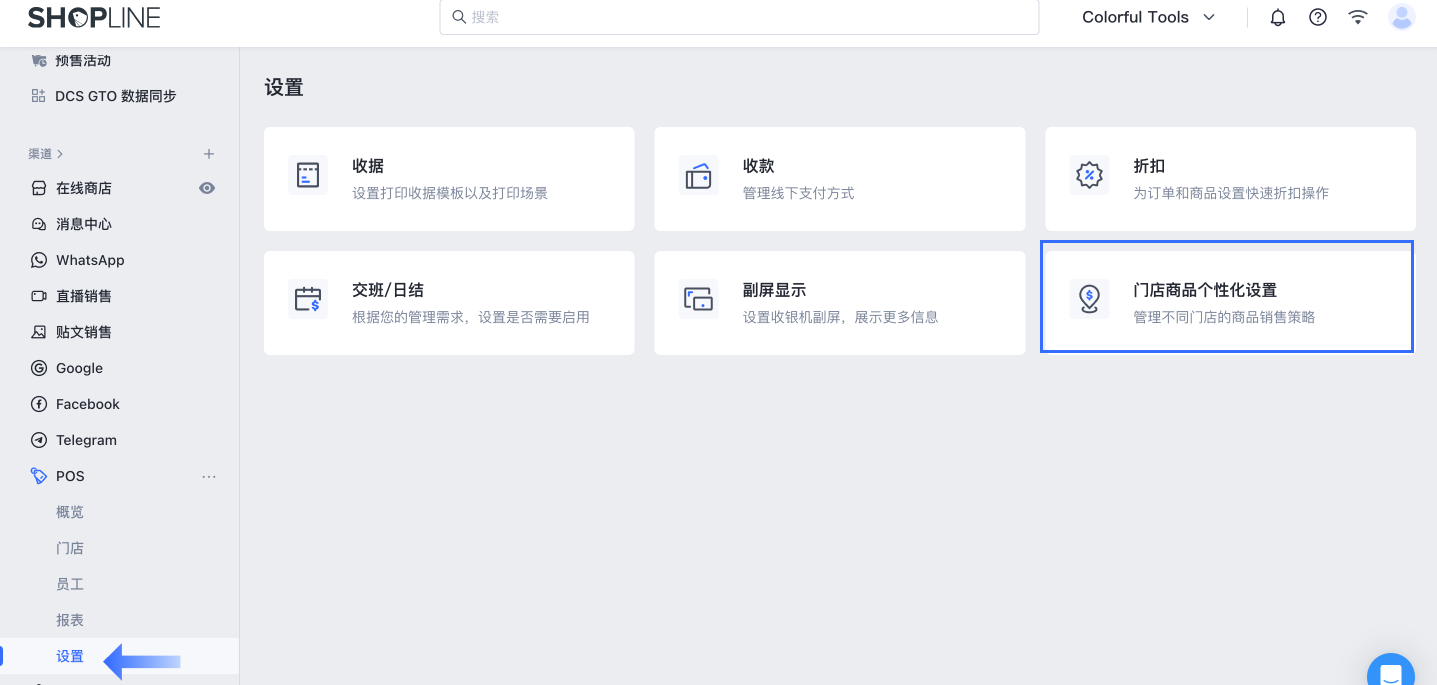Click the Telegram logo icon
The image size is (1437, 685).
point(39,440)
